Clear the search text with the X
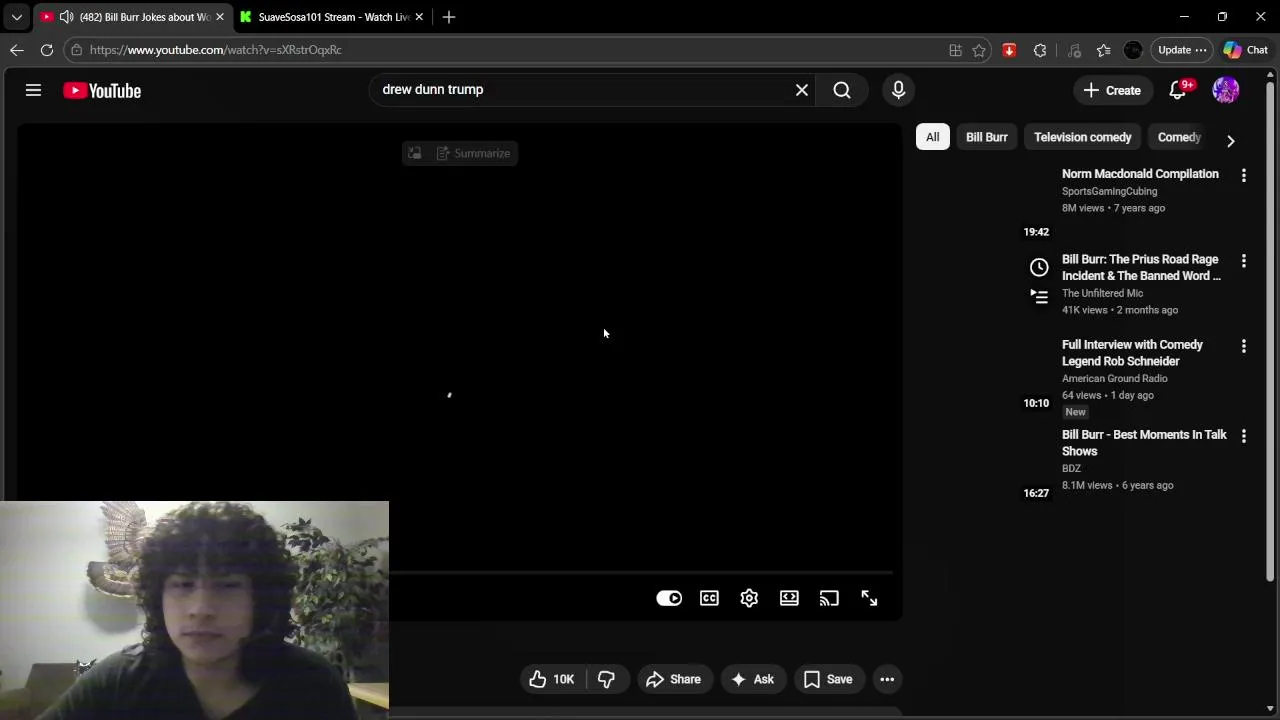The height and width of the screenshot is (720, 1280). [801, 90]
